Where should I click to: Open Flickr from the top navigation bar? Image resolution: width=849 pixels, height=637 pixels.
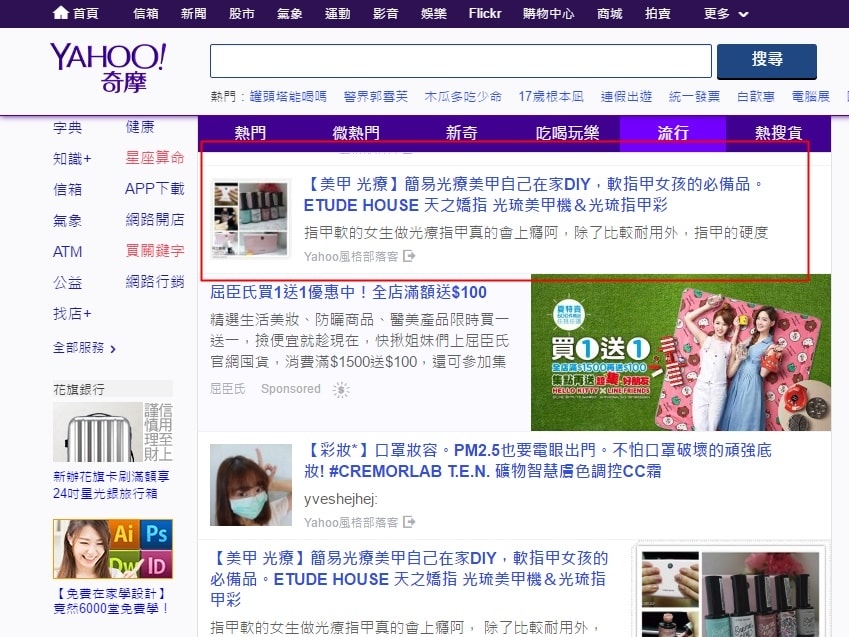point(492,14)
